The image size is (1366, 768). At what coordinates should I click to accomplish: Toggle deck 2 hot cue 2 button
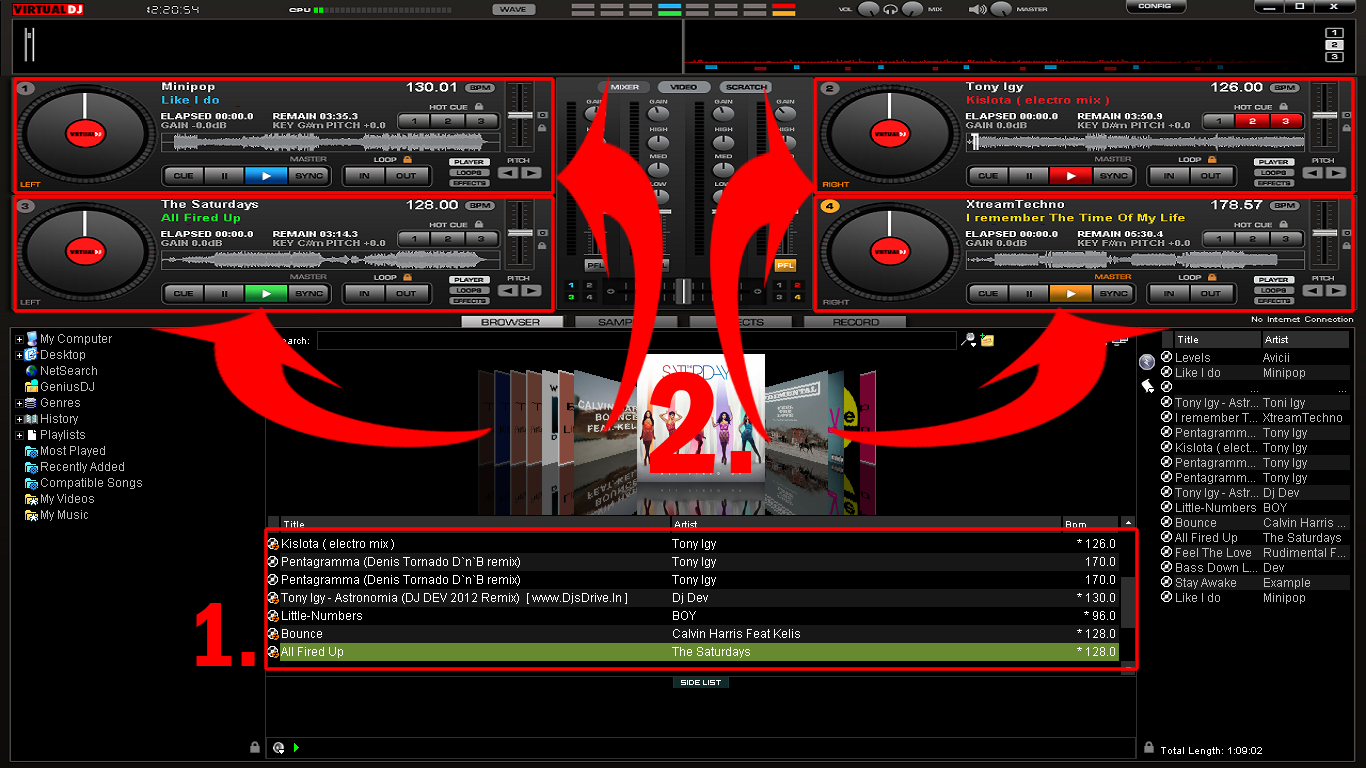coord(1251,121)
